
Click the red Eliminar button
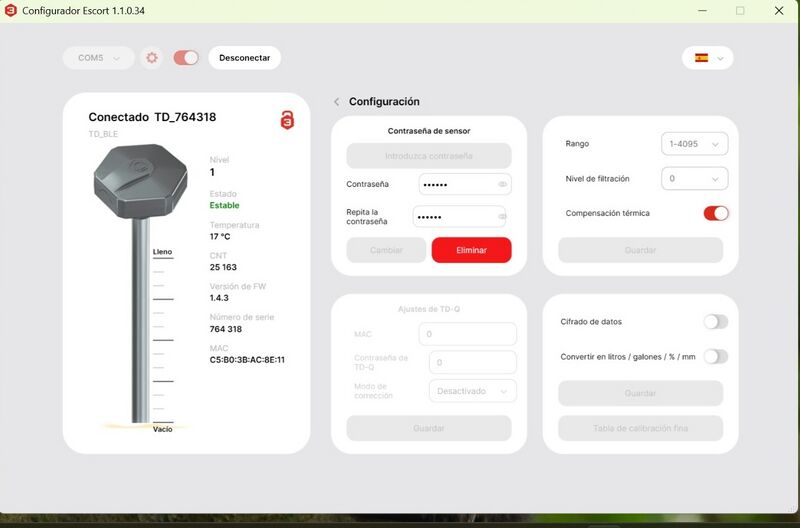pyautogui.click(x=471, y=250)
